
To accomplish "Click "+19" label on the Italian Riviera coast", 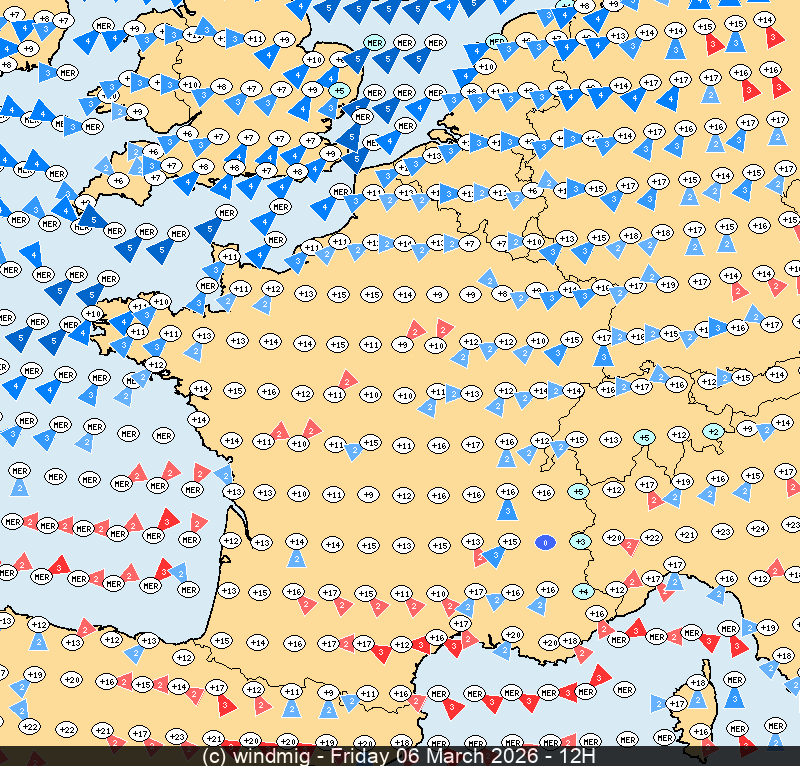I will [767, 627].
